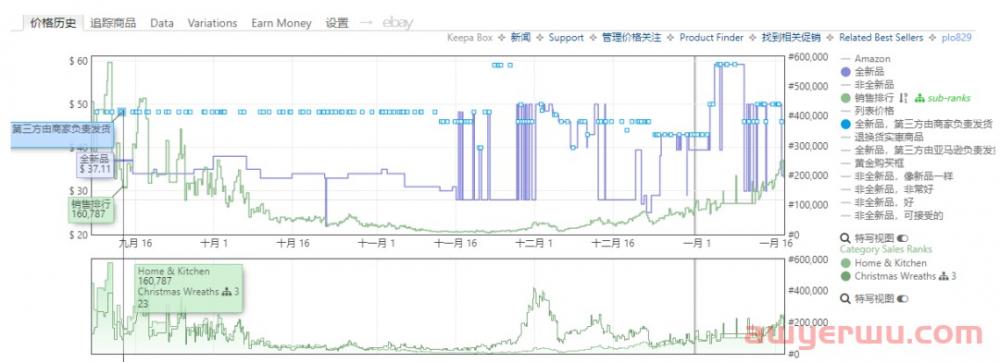
Task: Open the 价格历史 tab
Action: tap(53, 23)
